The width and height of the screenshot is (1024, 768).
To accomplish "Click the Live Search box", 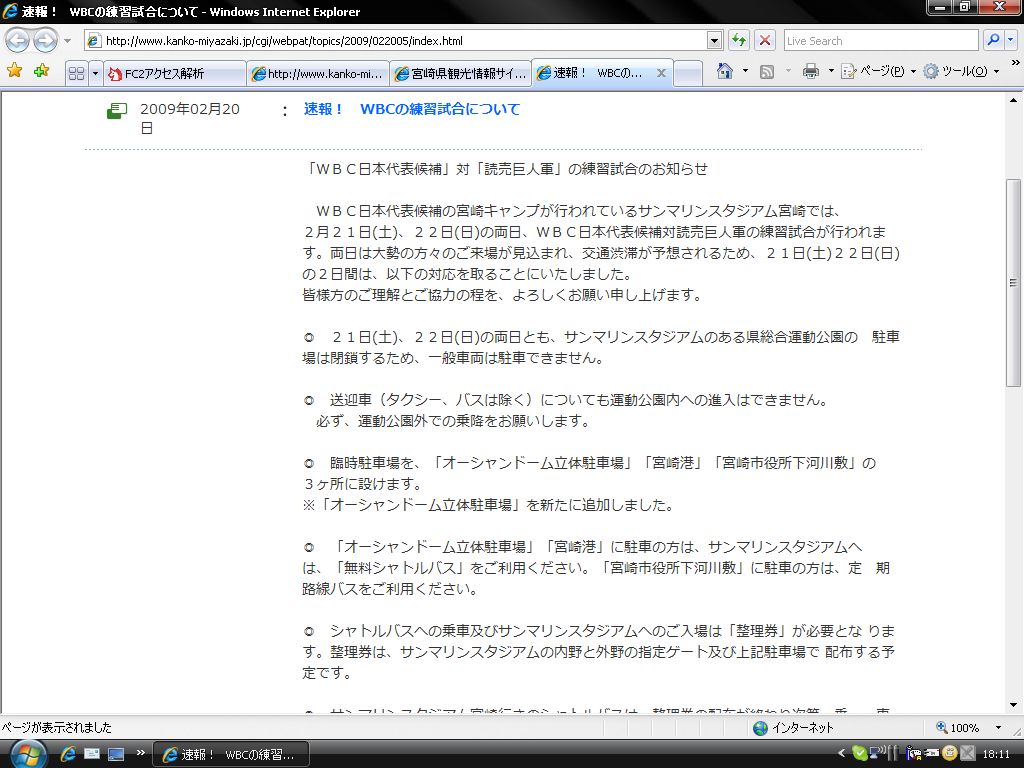I will 881,40.
